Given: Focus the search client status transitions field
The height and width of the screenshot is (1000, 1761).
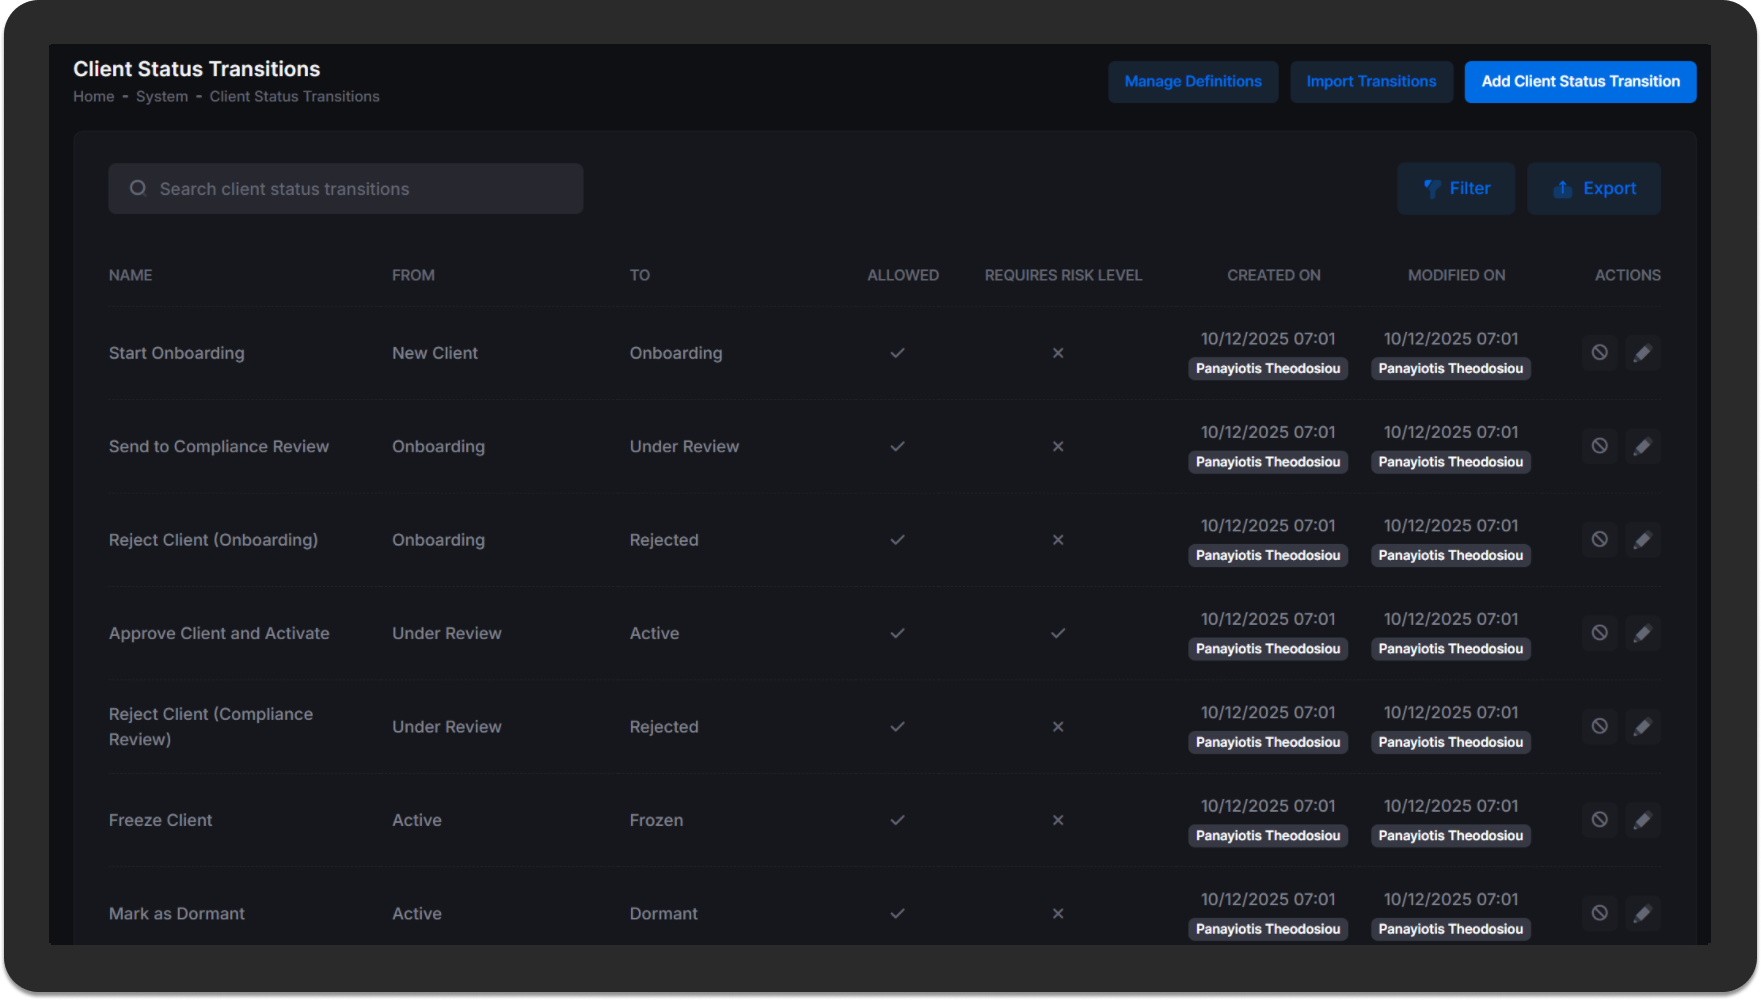Looking at the screenshot, I should (x=360, y=189).
